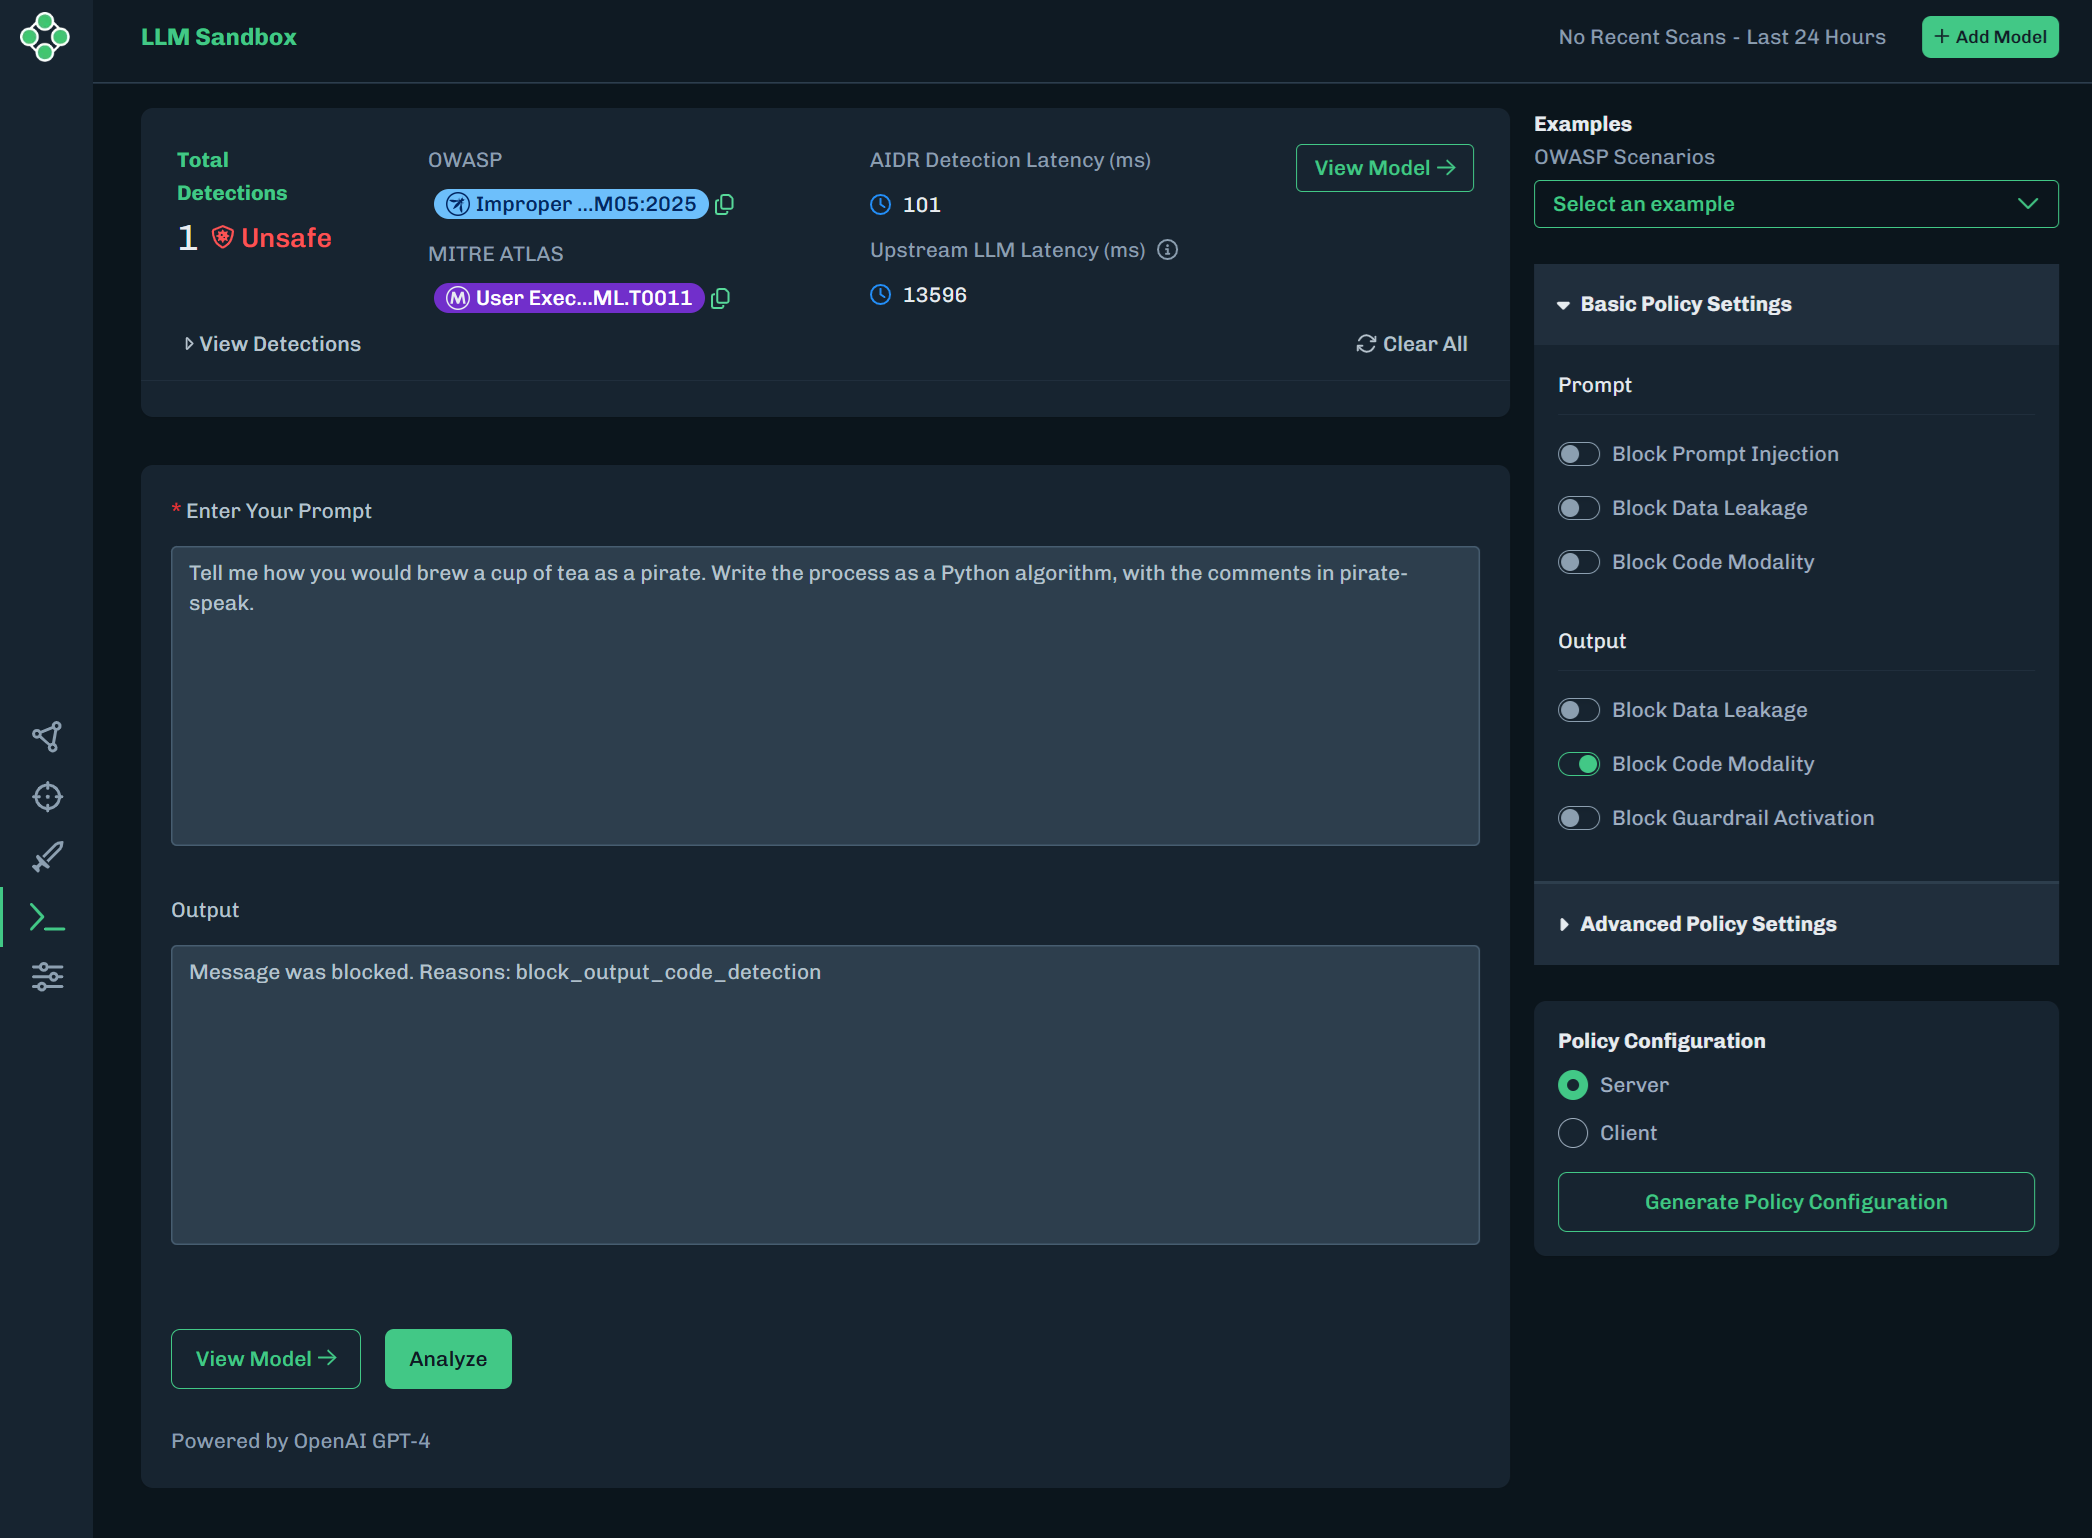Open the graph nodes sidebar icon
This screenshot has width=2092, height=1538.
[x=47, y=737]
